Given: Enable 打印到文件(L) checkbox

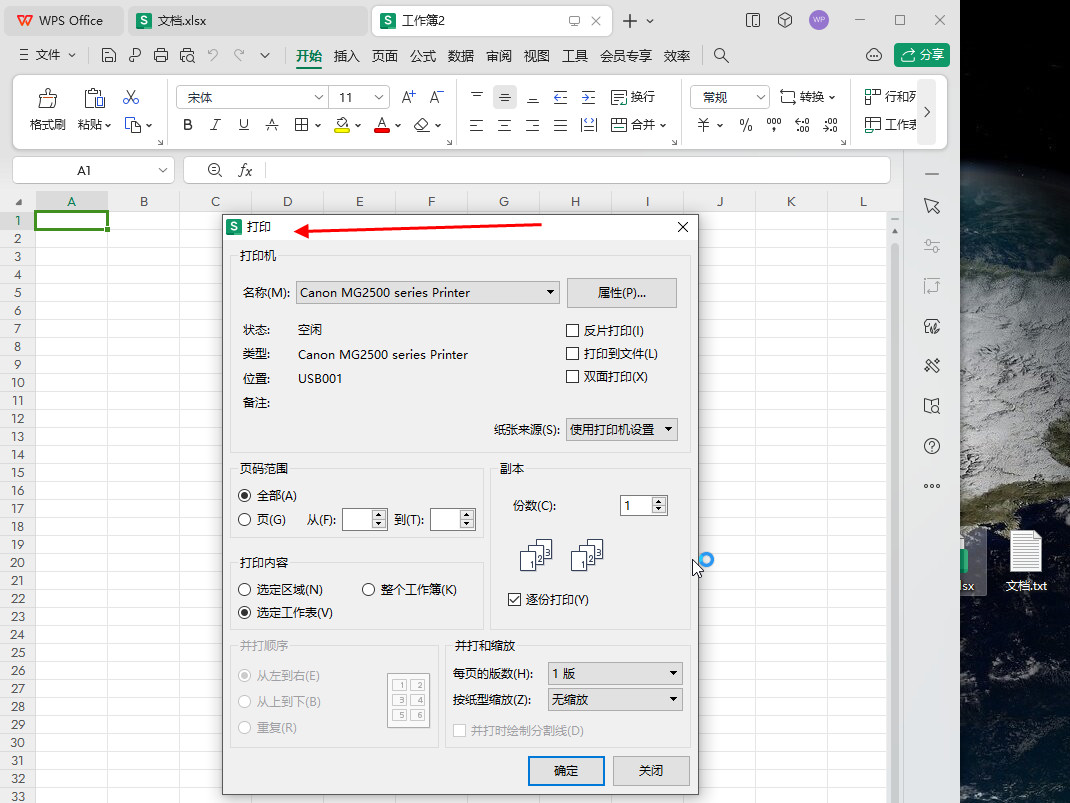Looking at the screenshot, I should point(573,353).
